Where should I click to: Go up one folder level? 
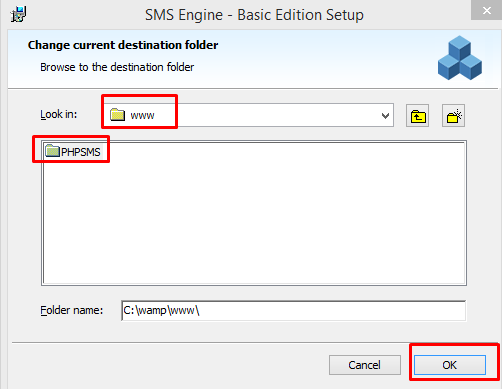[417, 116]
